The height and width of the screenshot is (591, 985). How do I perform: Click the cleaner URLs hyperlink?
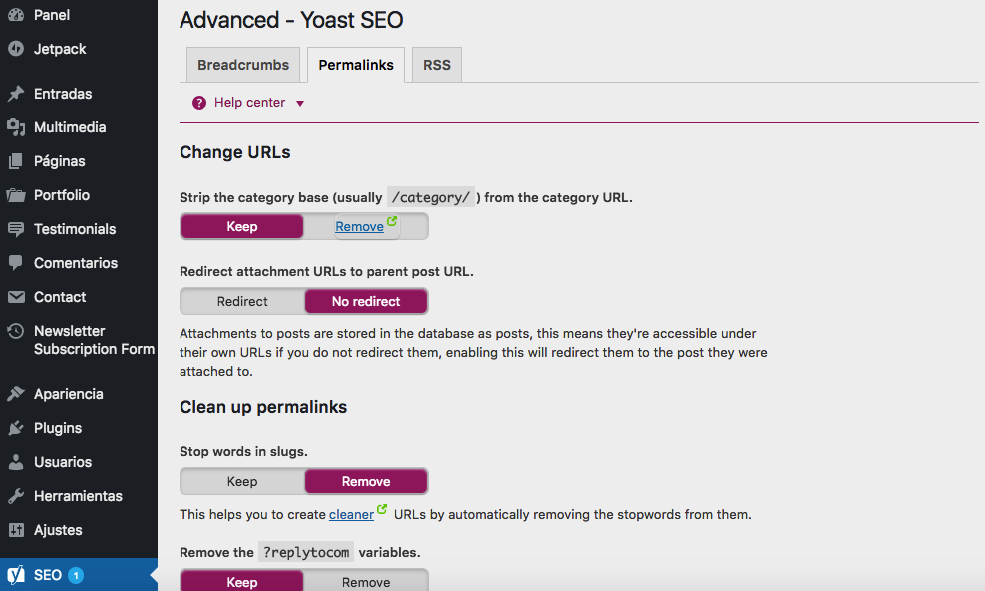tap(352, 514)
